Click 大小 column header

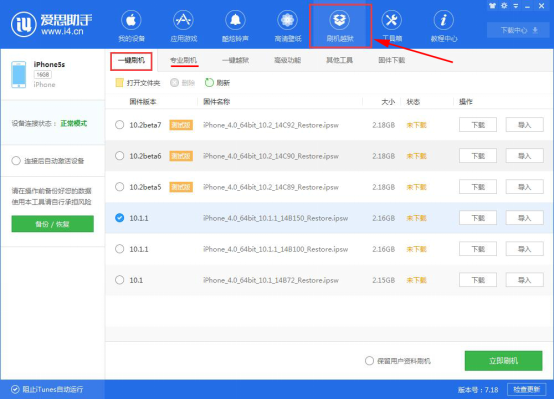(388, 102)
